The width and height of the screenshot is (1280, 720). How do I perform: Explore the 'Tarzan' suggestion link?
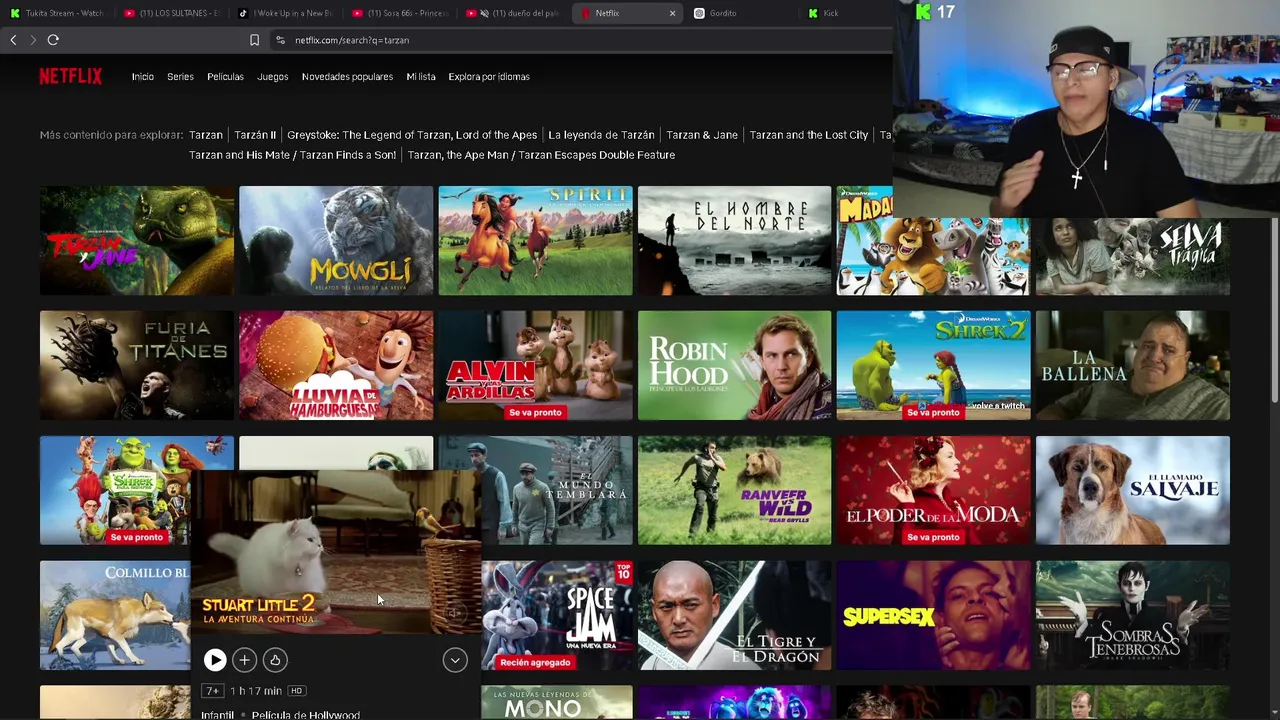coord(205,135)
